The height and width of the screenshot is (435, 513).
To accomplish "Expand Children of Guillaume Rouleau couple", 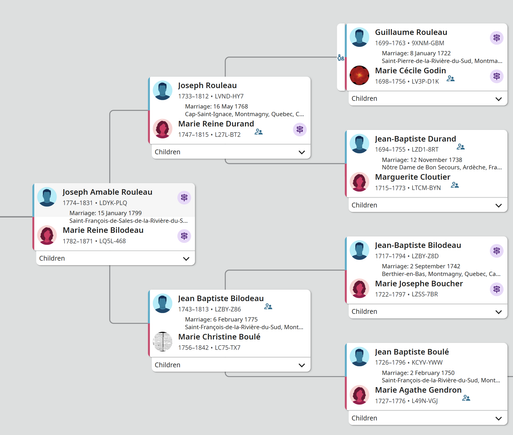I will pyautogui.click(x=428, y=99).
